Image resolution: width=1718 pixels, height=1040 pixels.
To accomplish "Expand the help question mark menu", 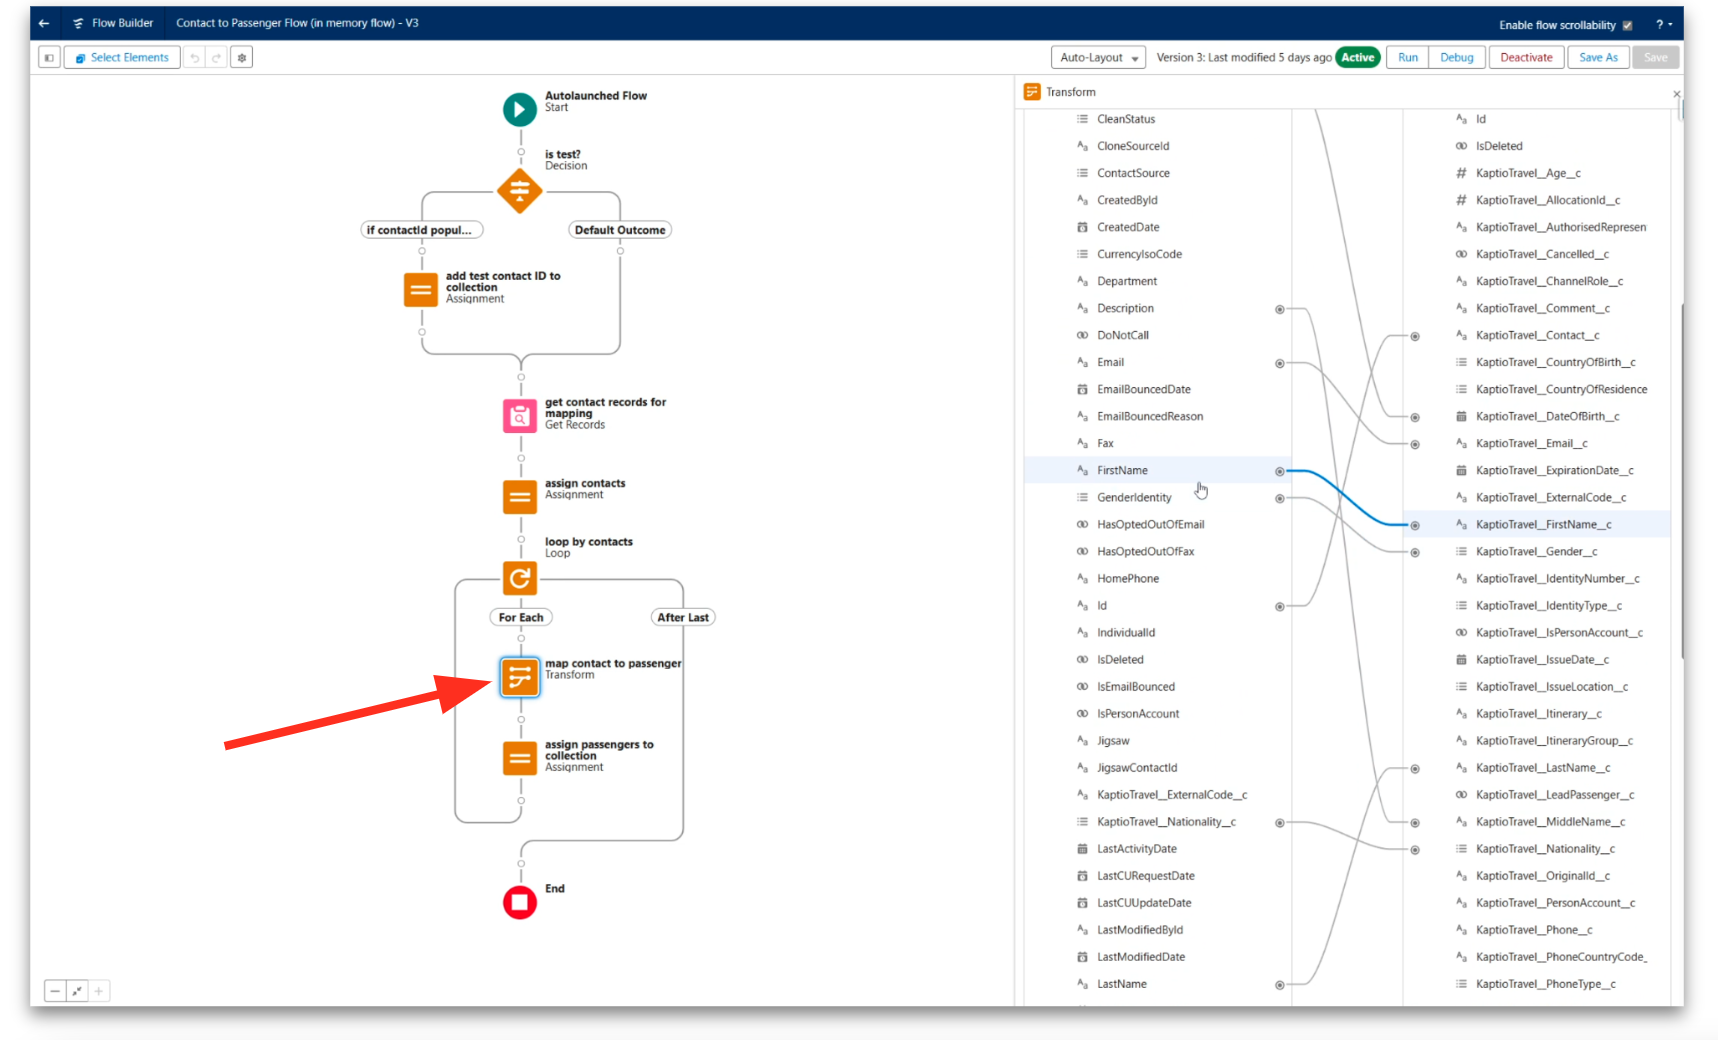I will point(1664,25).
